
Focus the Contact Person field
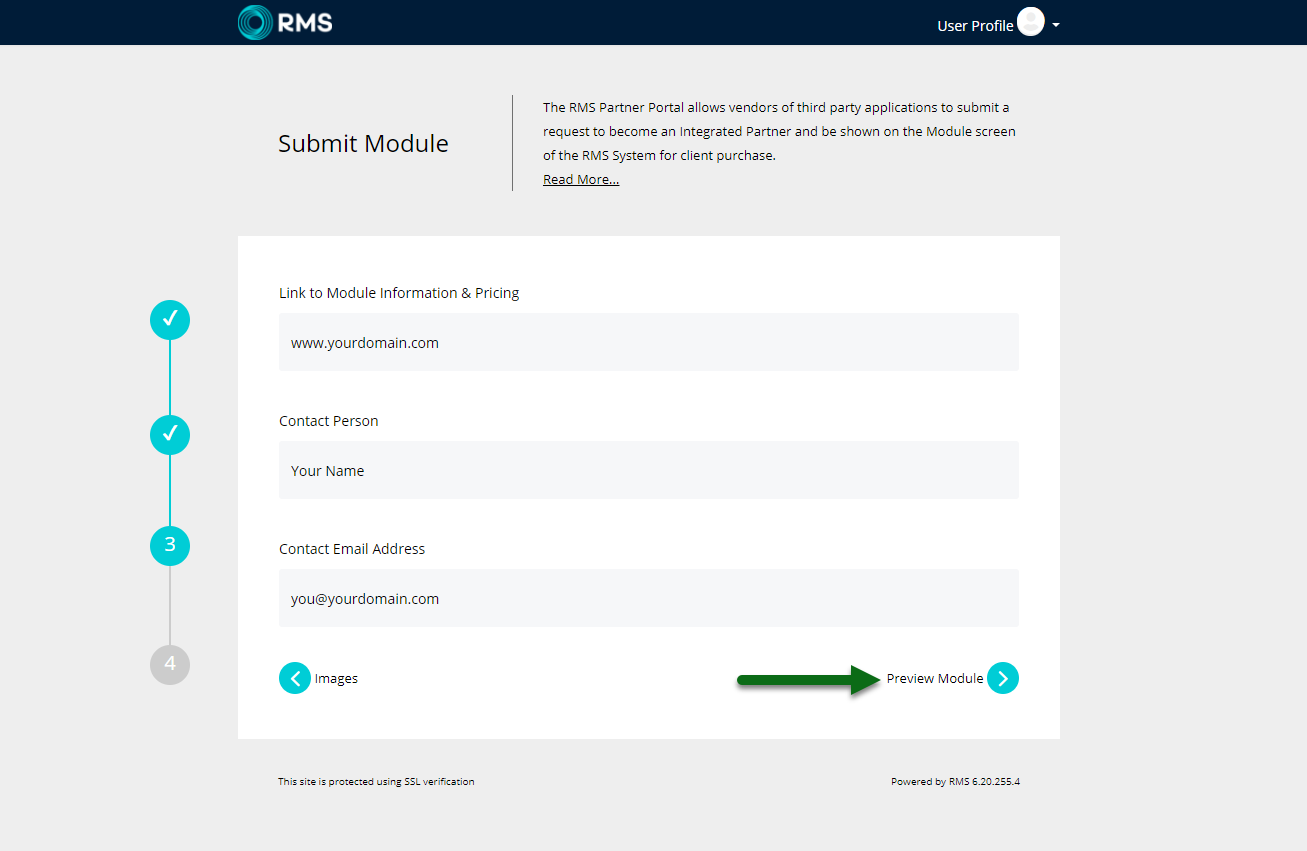649,470
